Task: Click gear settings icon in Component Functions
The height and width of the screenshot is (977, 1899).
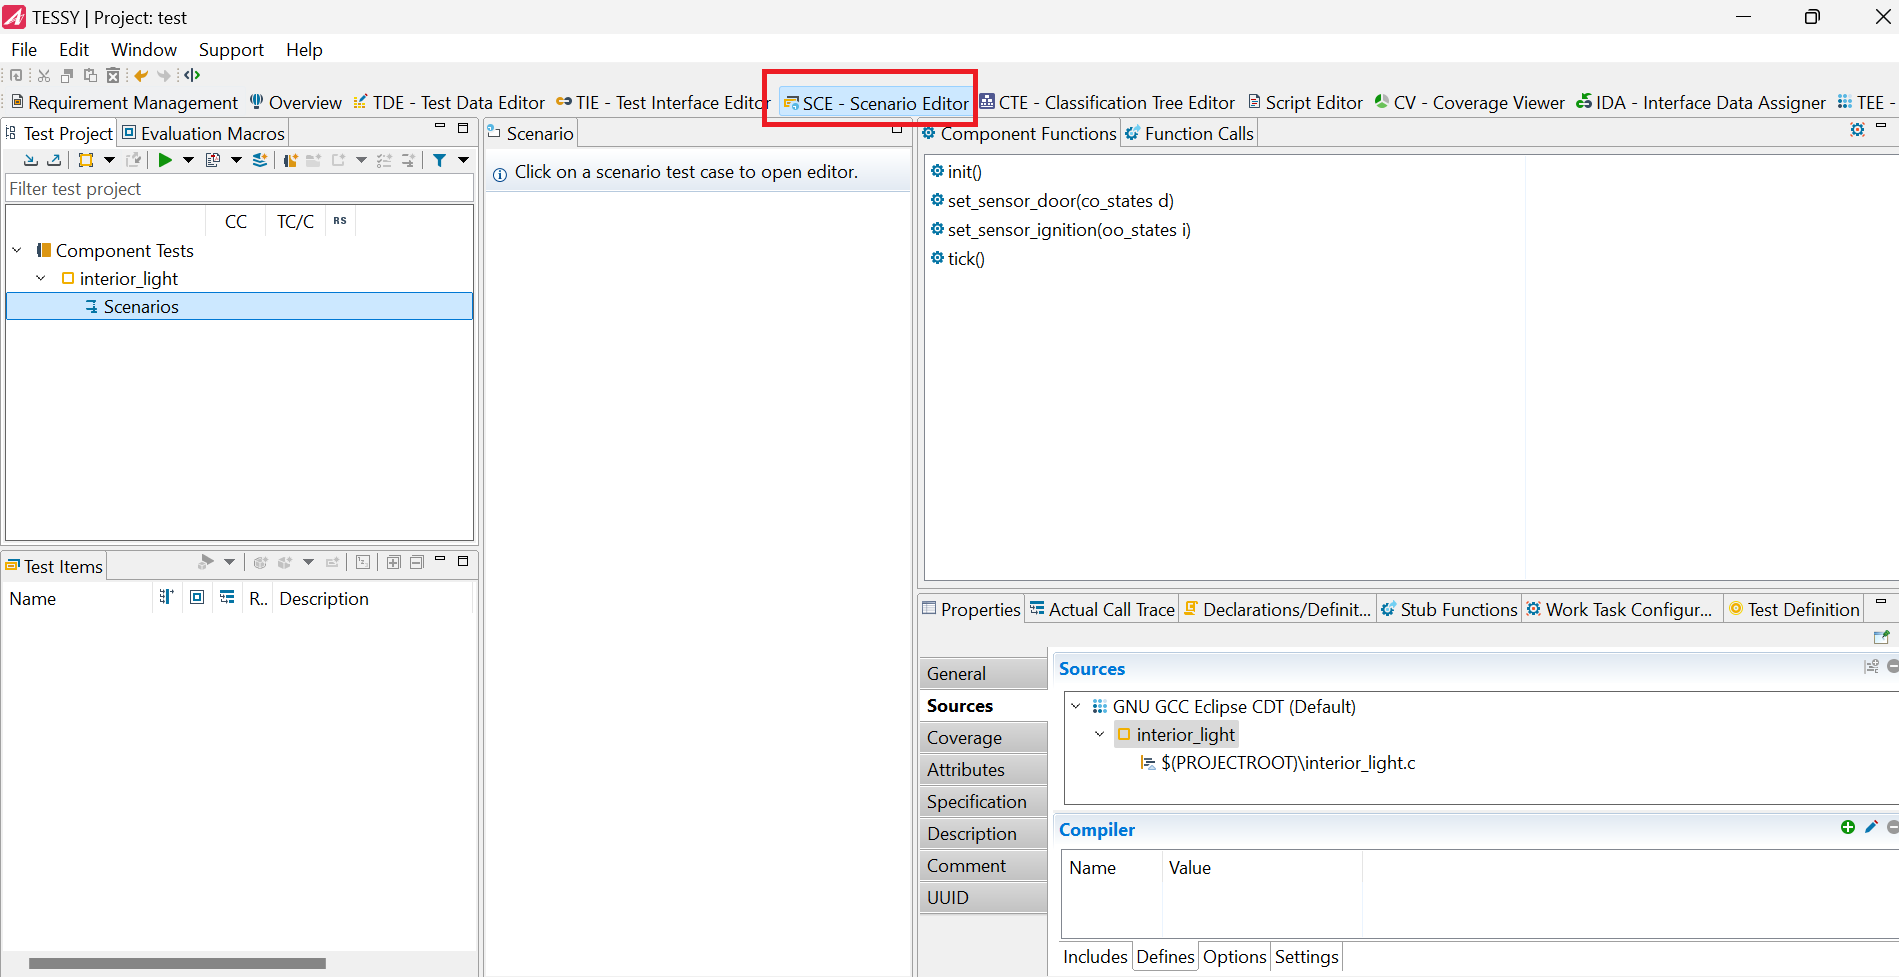Action: (1857, 130)
